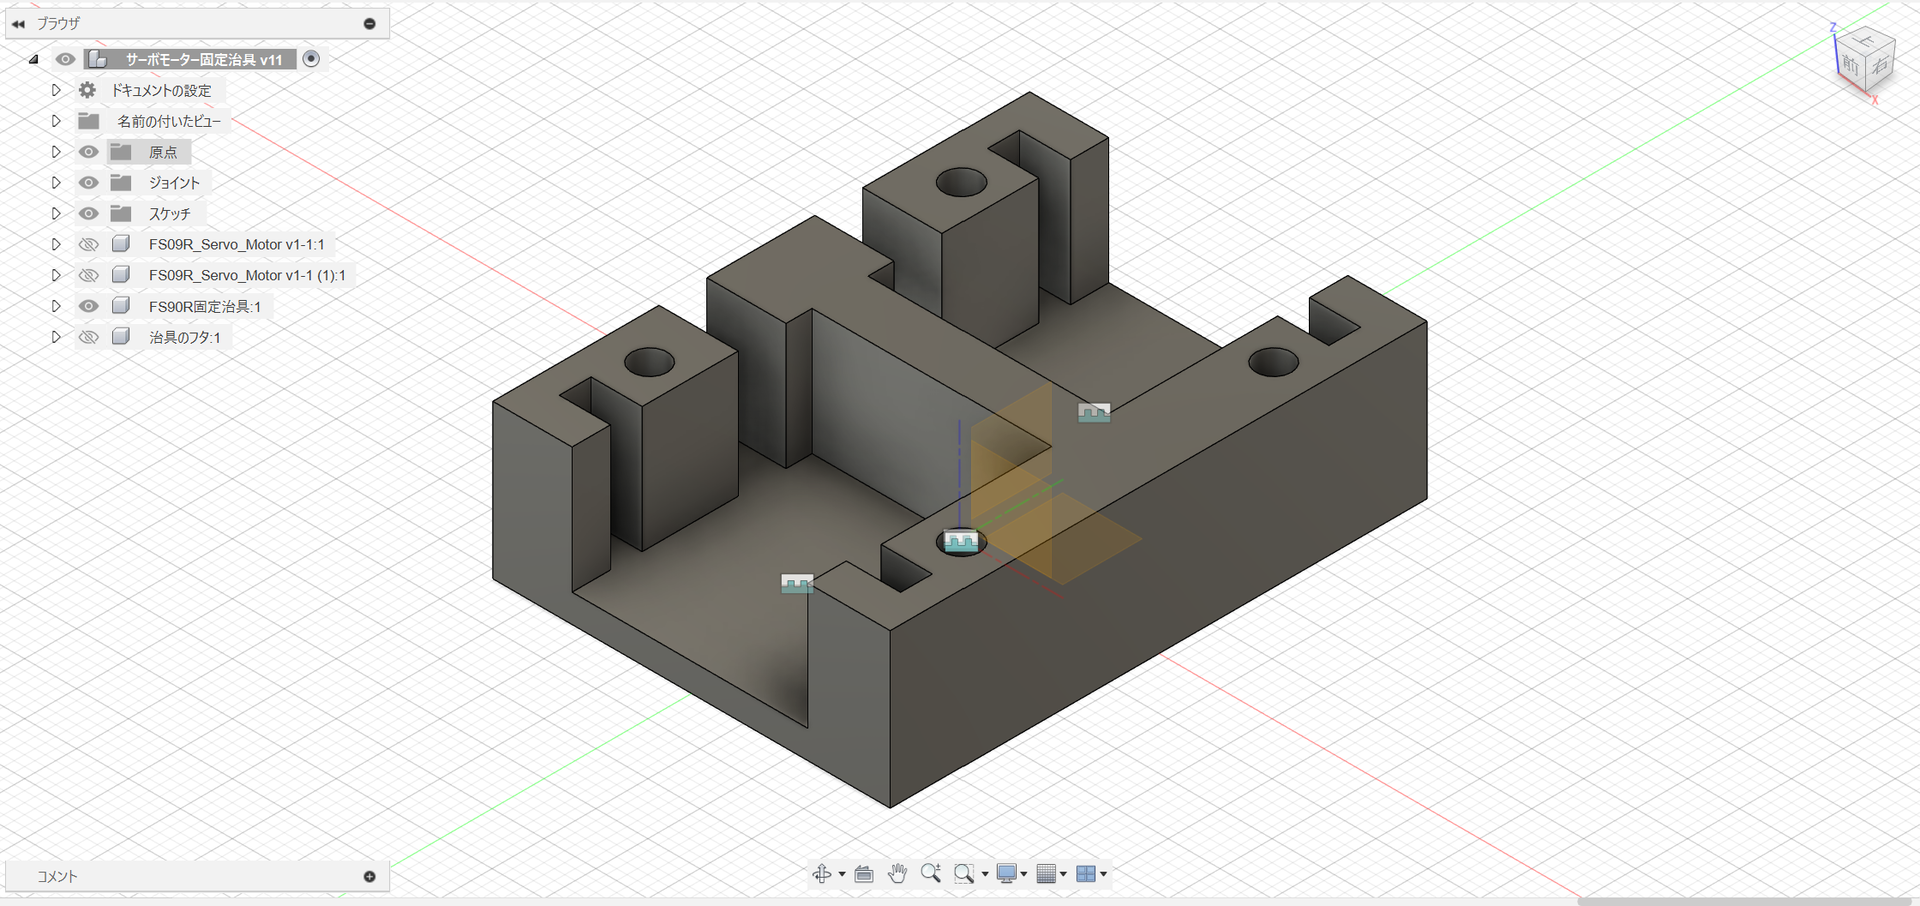Screen dimensions: 1920x906
Task: Select the Orbit tool in navigation bar
Action: (x=822, y=874)
